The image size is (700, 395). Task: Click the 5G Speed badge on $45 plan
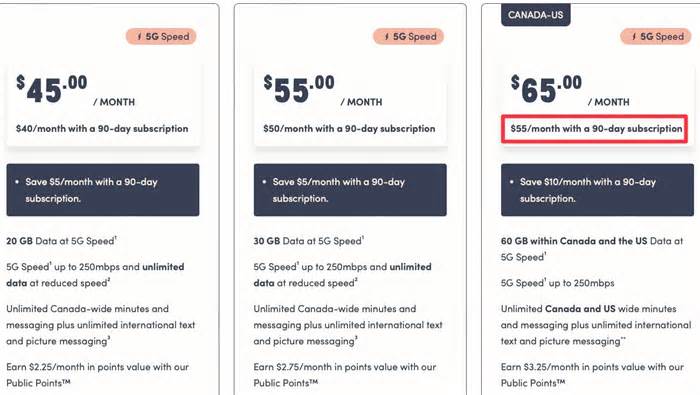click(161, 37)
